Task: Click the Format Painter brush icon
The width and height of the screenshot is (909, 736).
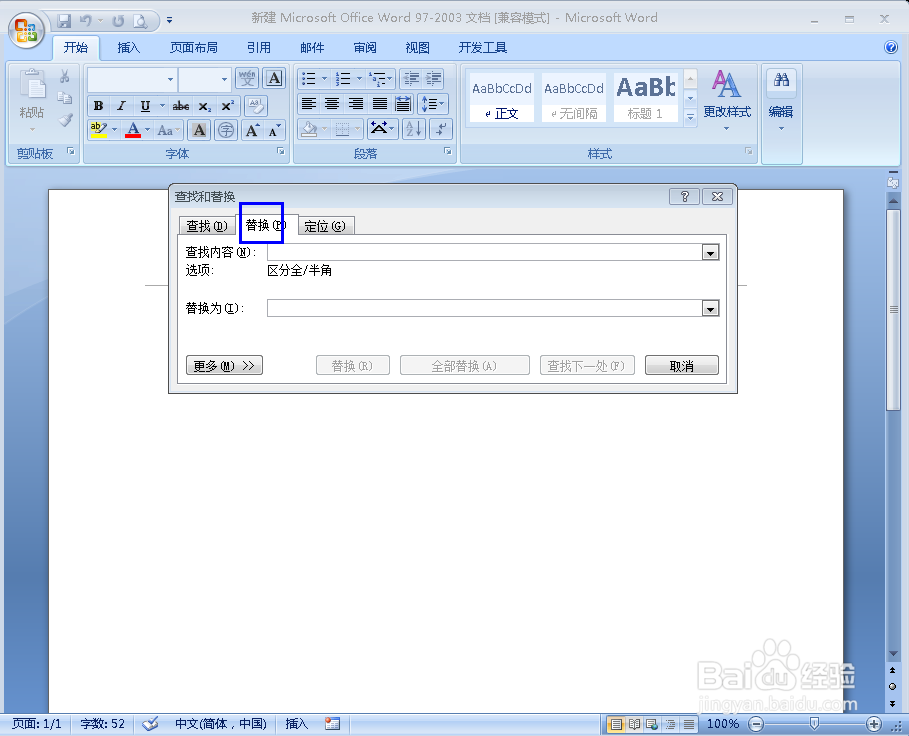Action: 65,120
